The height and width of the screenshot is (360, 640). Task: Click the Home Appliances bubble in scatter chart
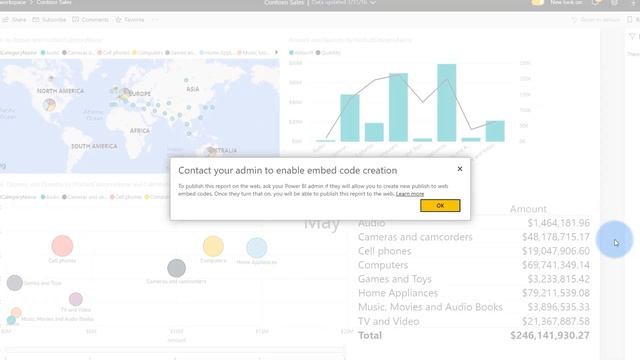pyautogui.click(x=257, y=248)
